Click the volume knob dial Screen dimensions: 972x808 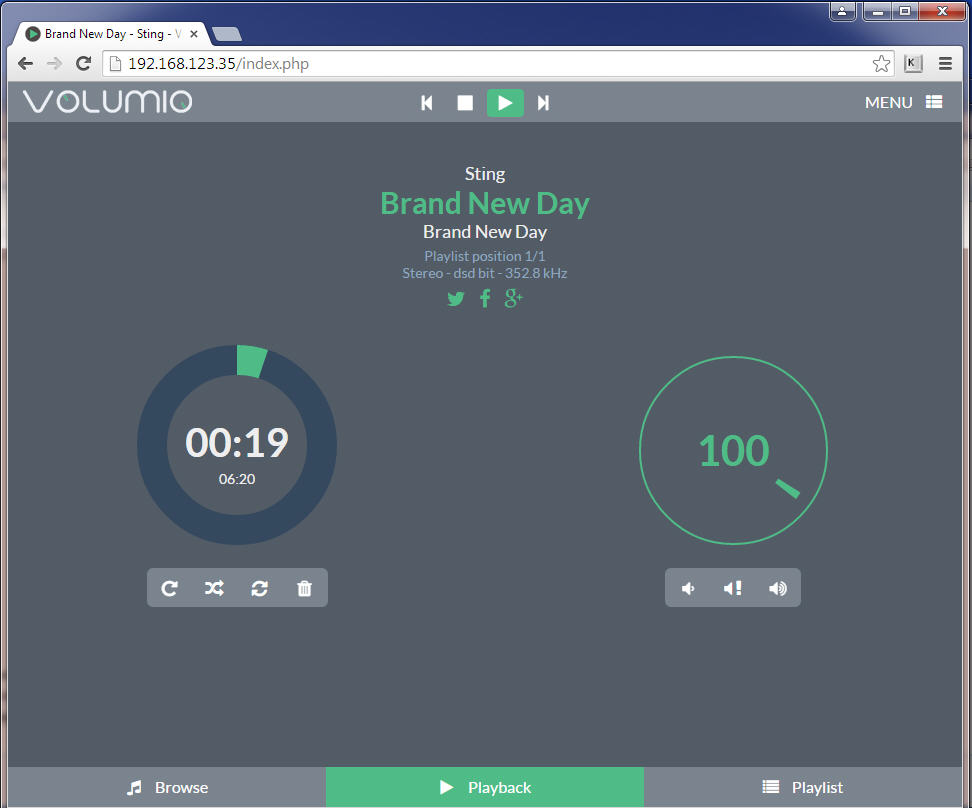point(733,450)
